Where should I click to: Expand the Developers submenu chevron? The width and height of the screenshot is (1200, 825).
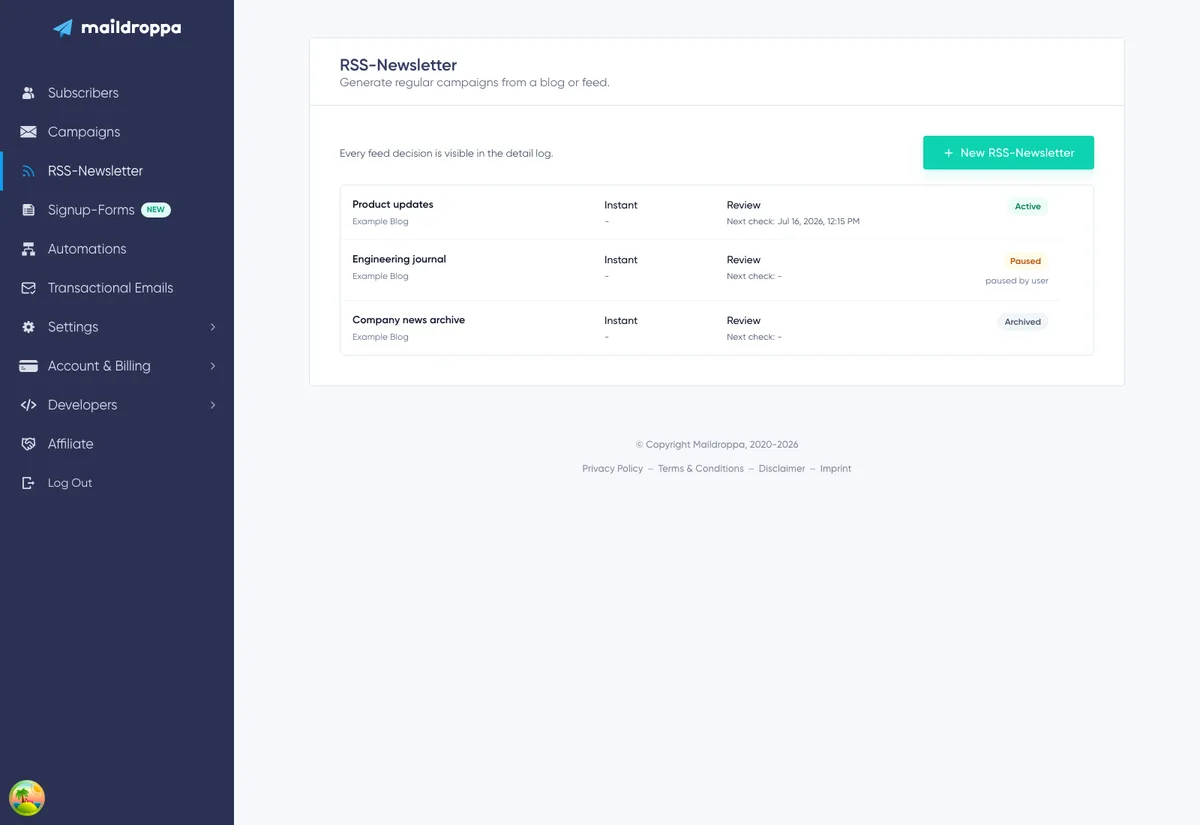tap(213, 405)
